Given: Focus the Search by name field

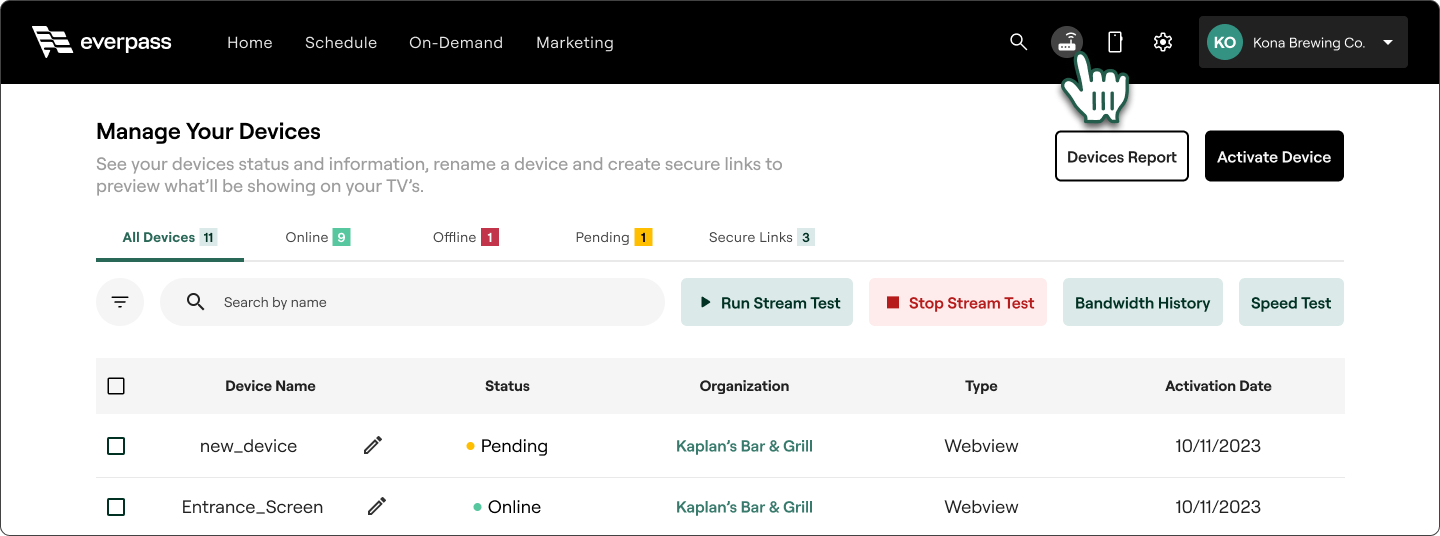Looking at the screenshot, I should [x=412, y=302].
